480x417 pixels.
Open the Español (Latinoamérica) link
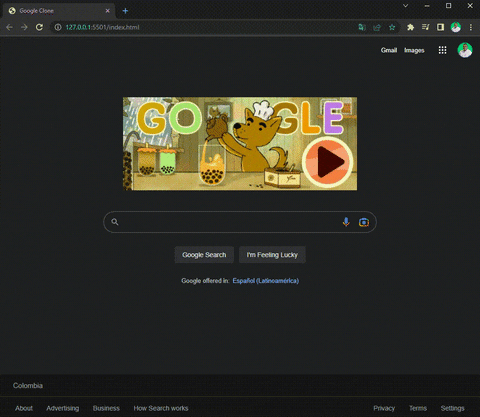[266, 281]
